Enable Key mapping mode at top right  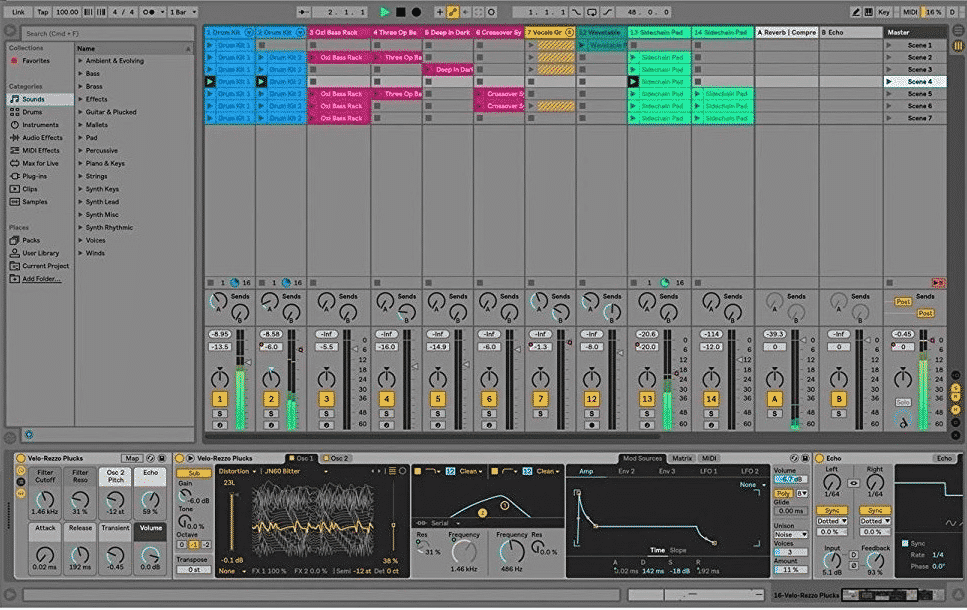(884, 12)
